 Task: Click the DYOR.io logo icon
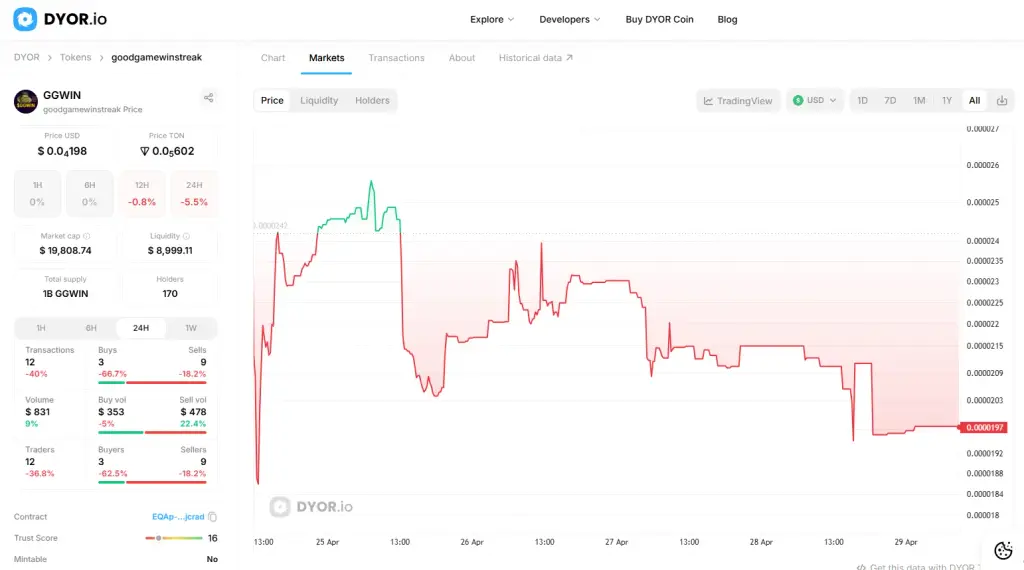click(x=25, y=19)
